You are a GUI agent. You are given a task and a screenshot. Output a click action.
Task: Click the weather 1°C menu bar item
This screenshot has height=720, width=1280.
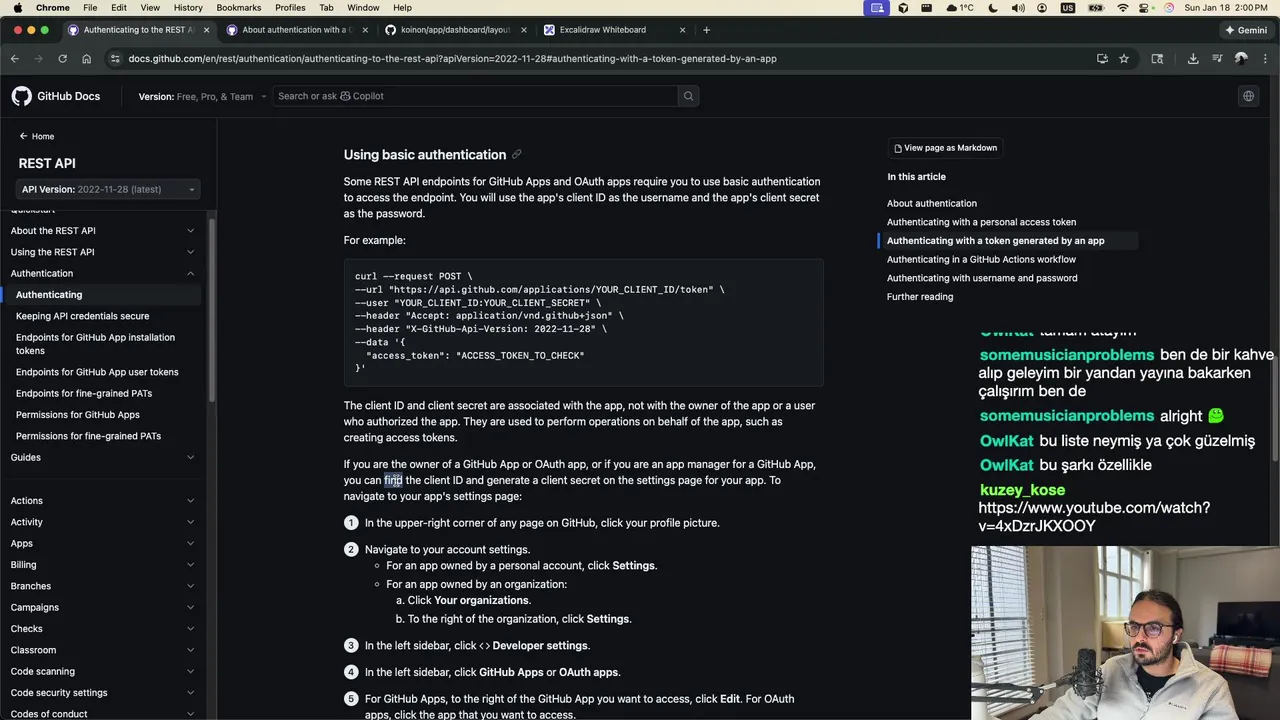[958, 7]
